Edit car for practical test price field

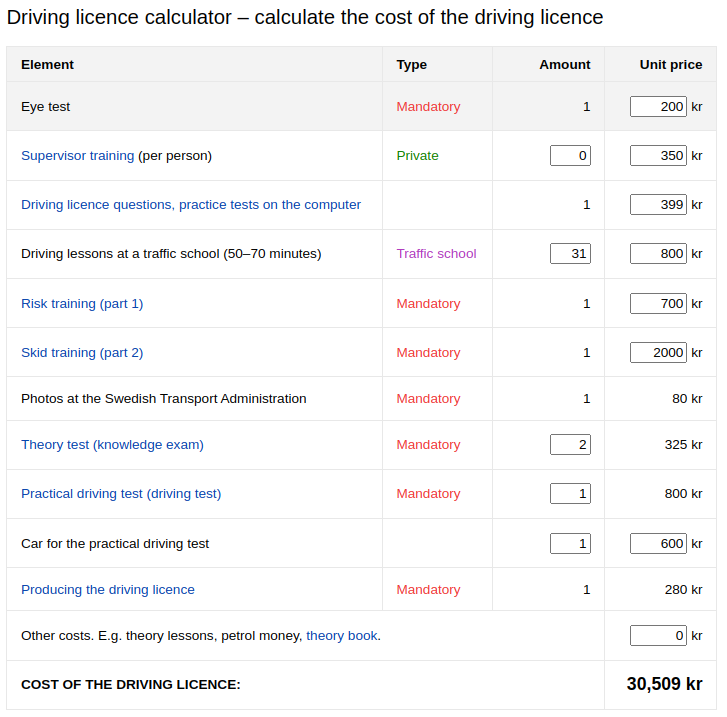click(658, 544)
